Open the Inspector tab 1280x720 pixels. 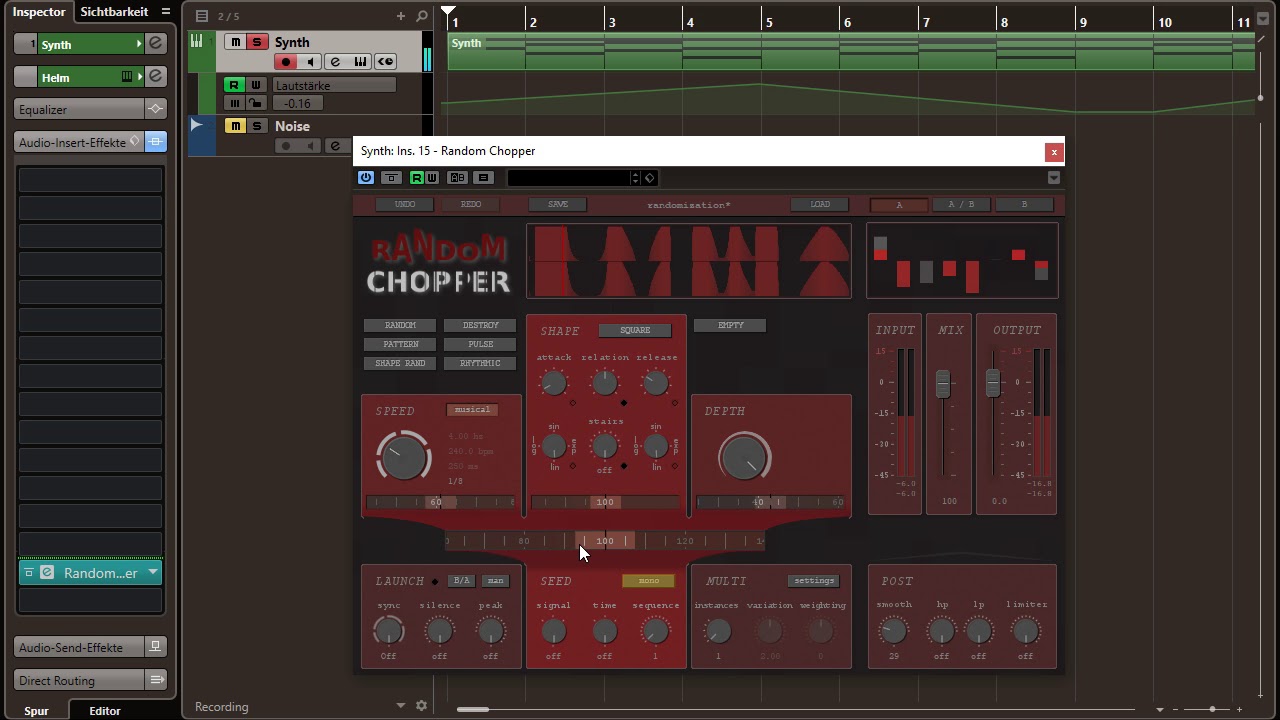[39, 11]
